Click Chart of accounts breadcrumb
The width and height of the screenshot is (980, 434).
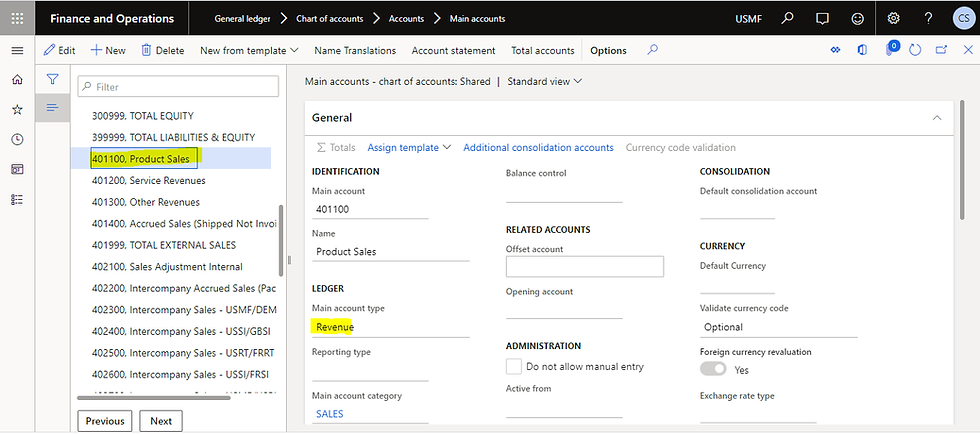pyautogui.click(x=329, y=19)
